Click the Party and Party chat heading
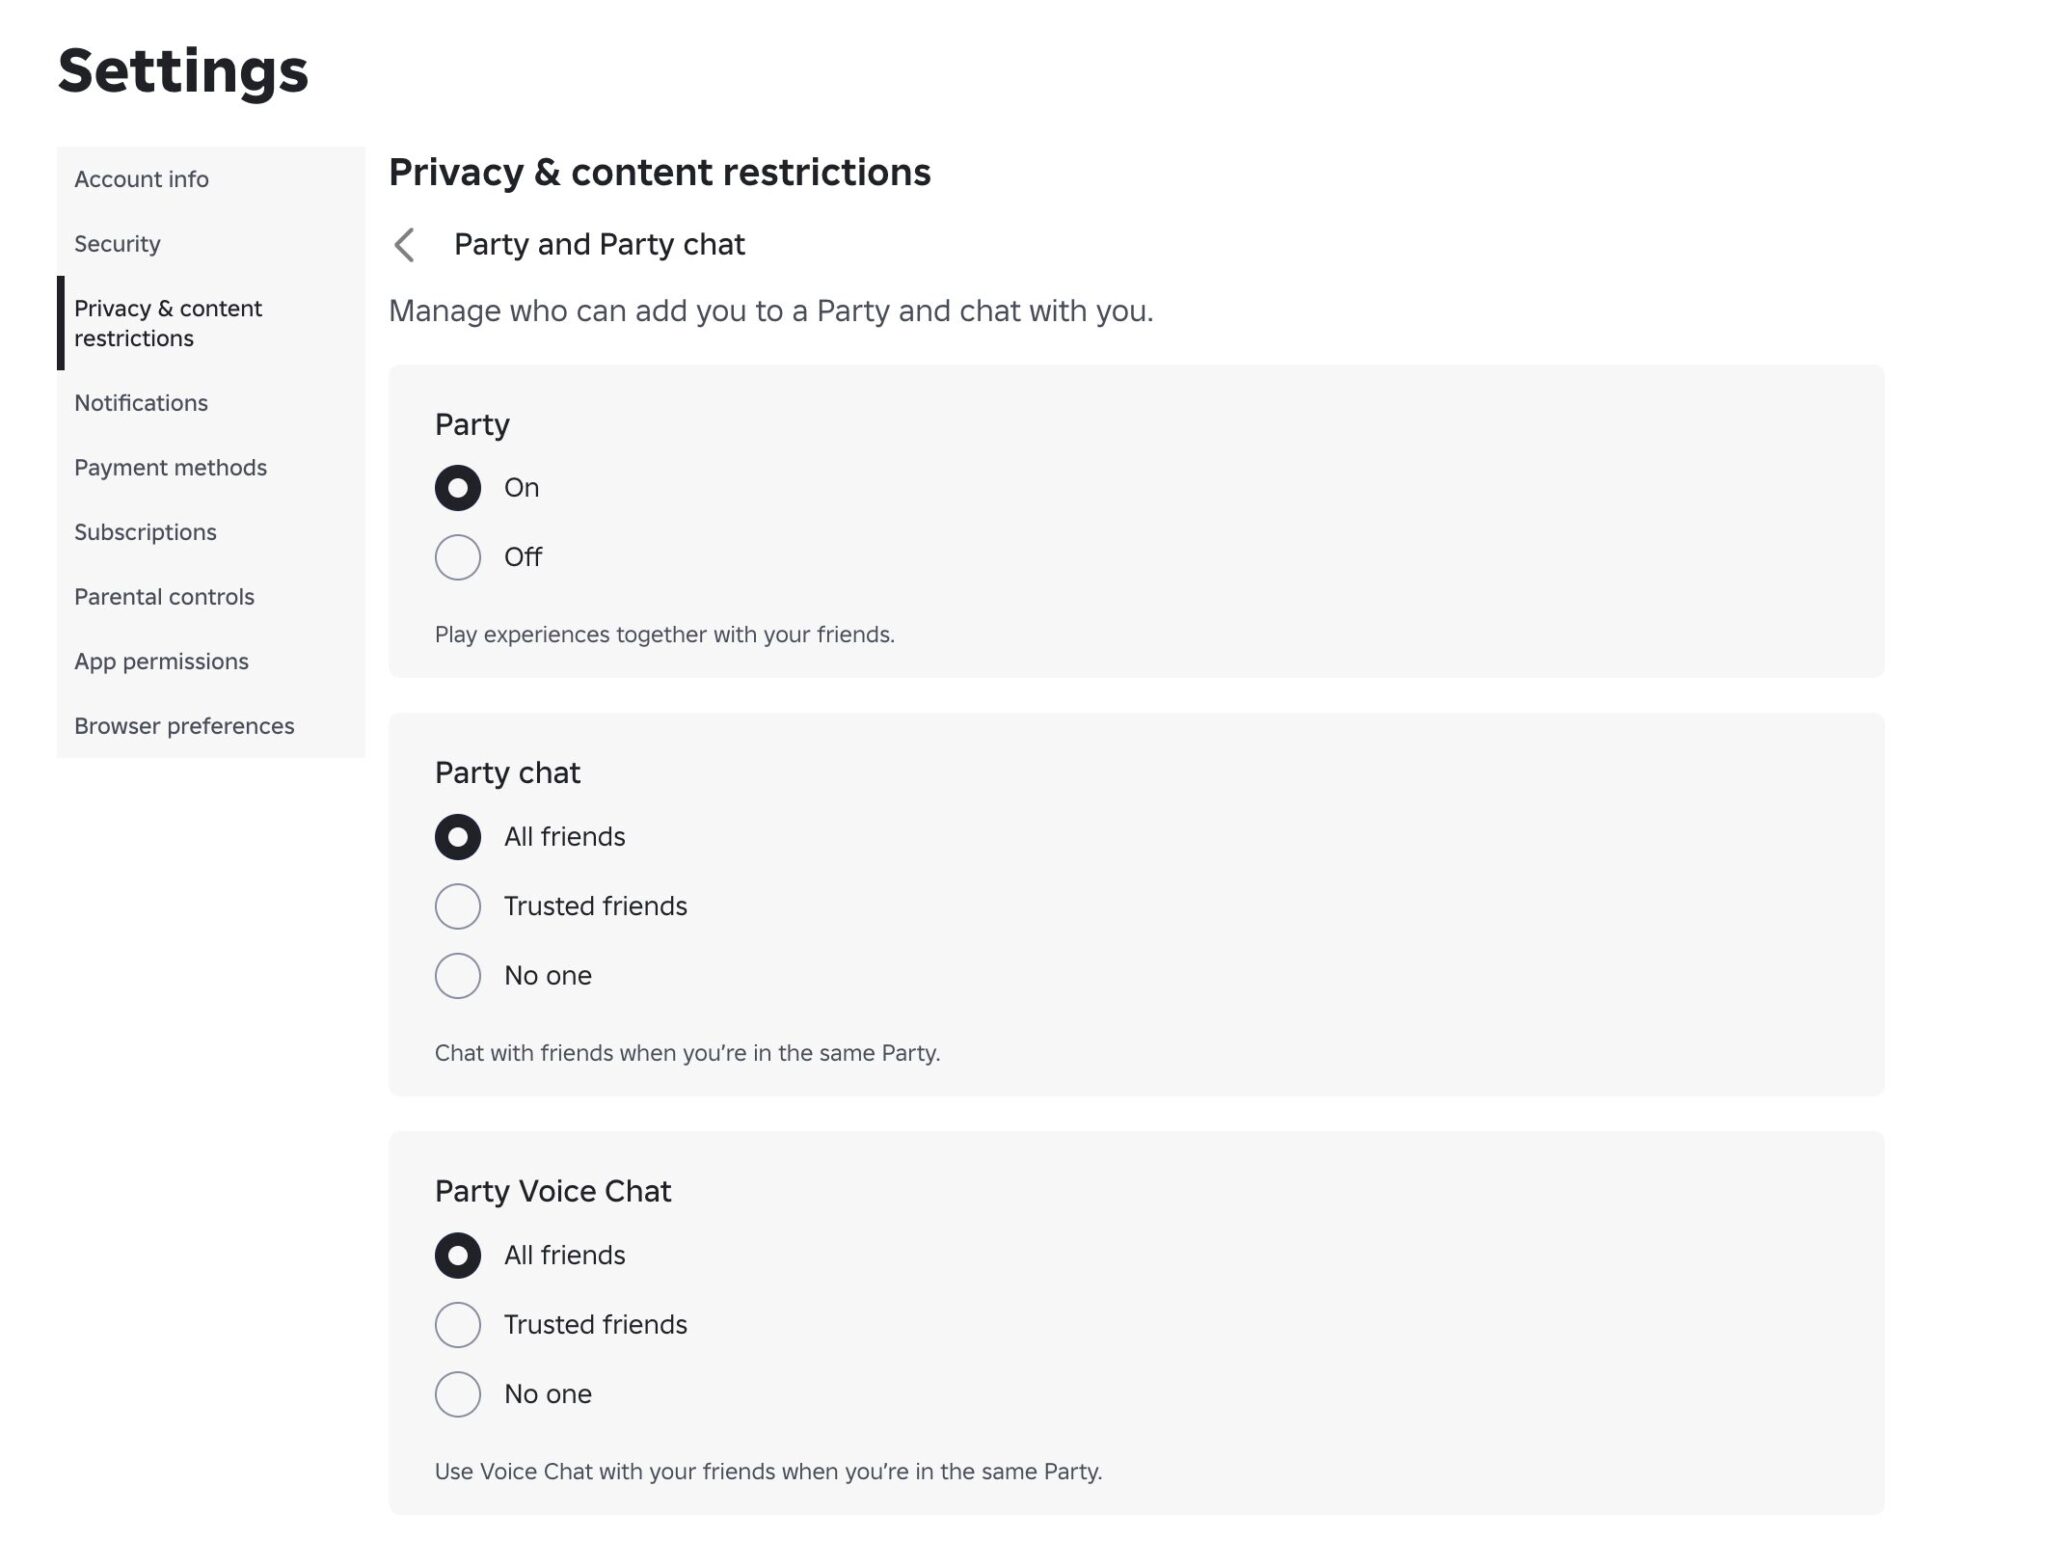 tap(599, 245)
